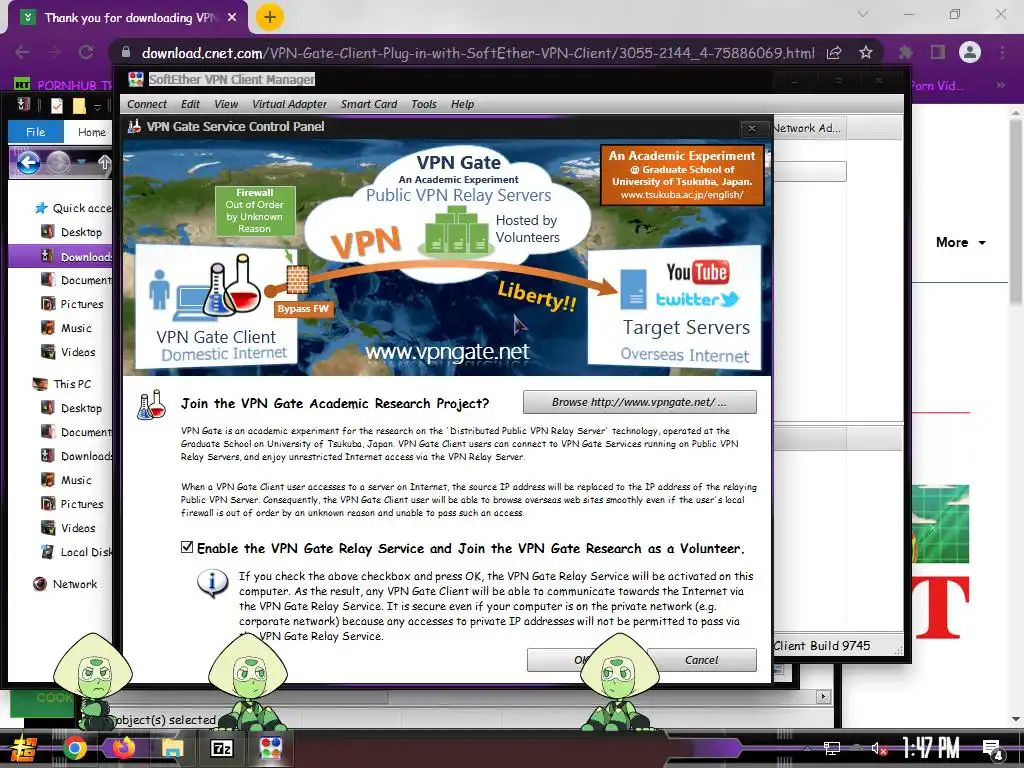Open Google Chrome from the taskbar
This screenshot has height=768, width=1024.
tap(74, 748)
